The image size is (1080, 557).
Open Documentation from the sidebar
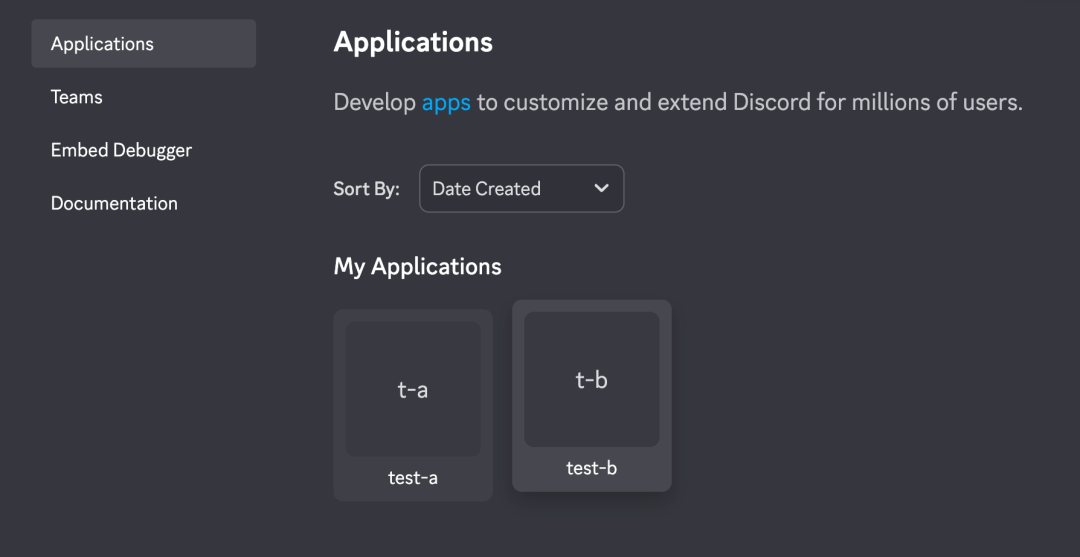[114, 204]
